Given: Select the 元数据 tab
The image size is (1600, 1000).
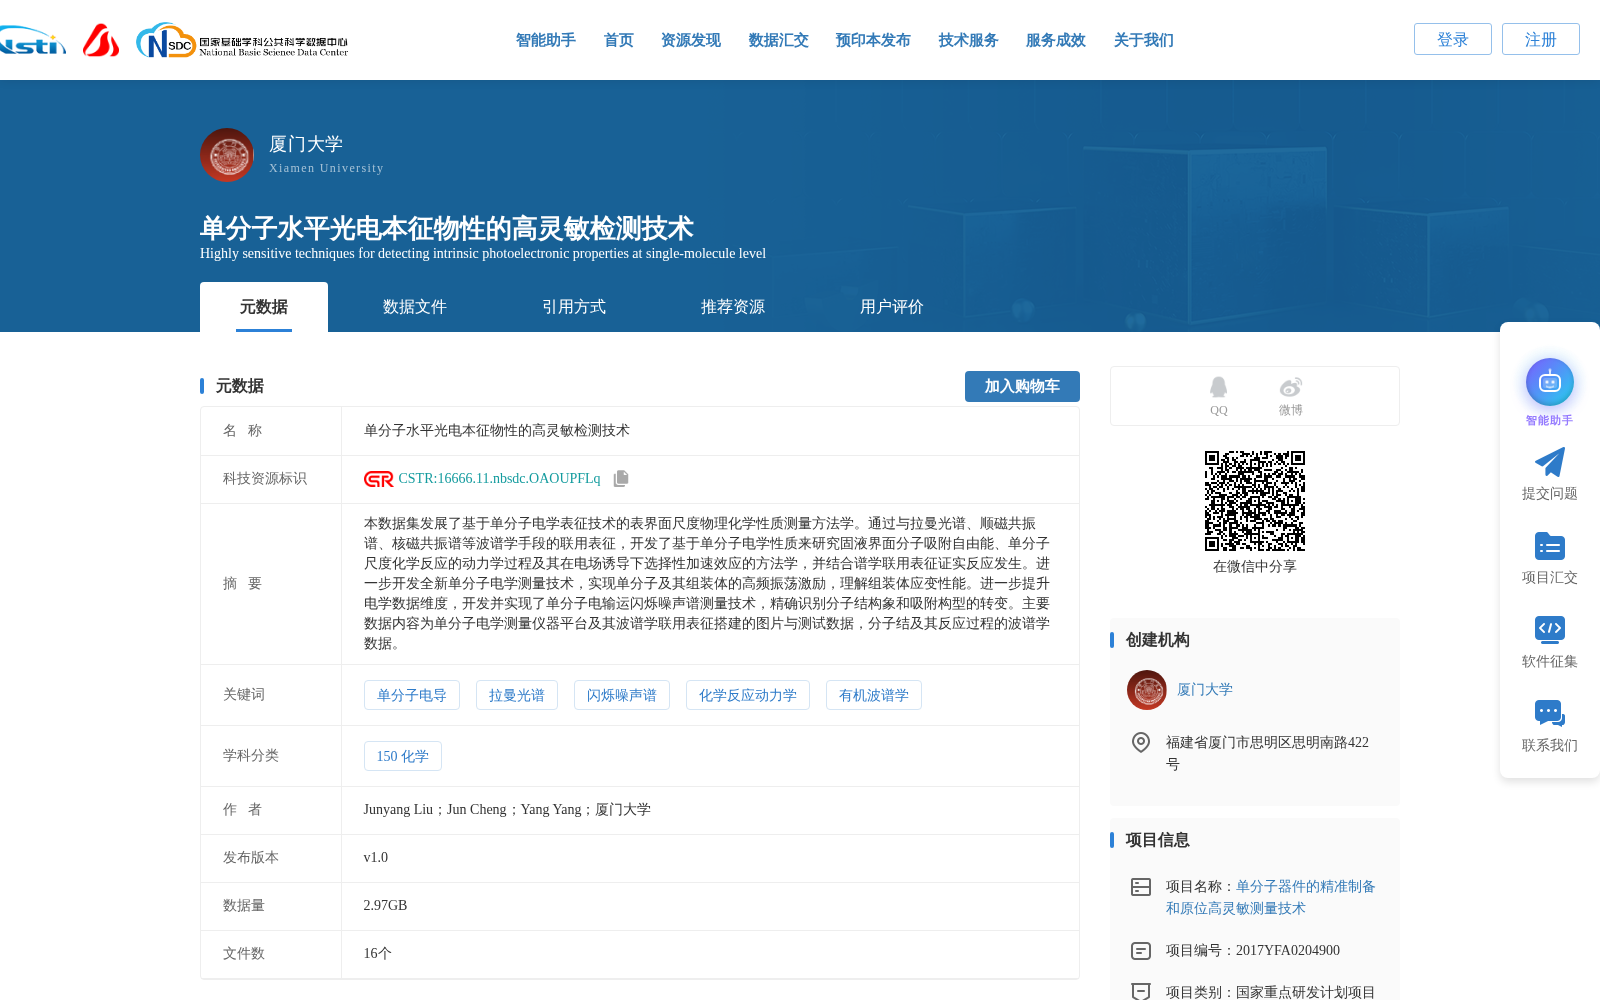Looking at the screenshot, I should coord(264,307).
